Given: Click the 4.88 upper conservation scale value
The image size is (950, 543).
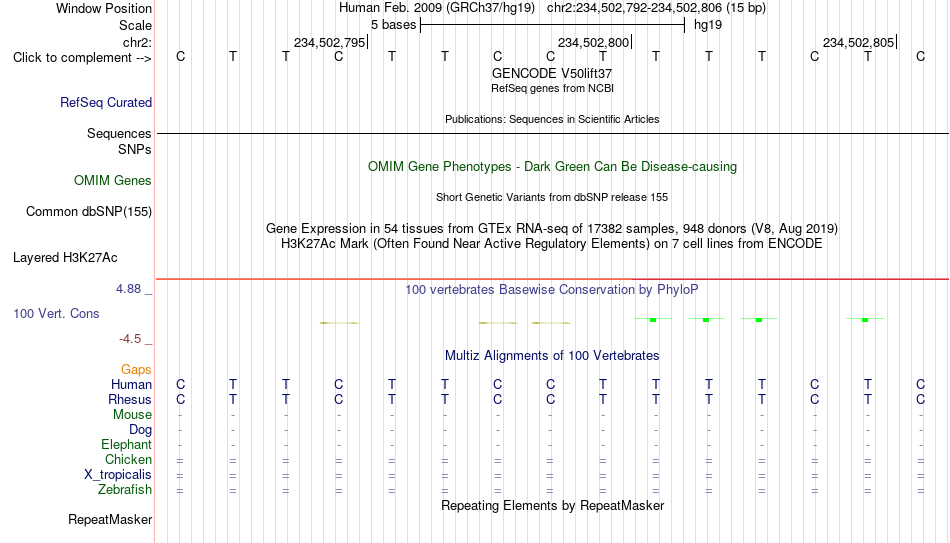Looking at the screenshot, I should (x=128, y=289).
